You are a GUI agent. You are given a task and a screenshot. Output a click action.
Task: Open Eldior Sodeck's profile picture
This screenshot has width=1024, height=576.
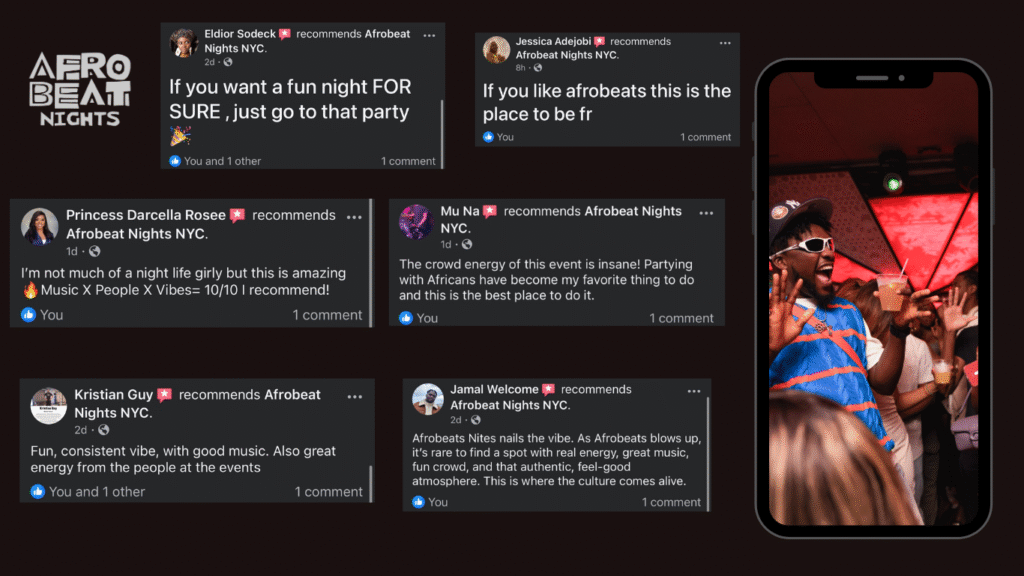pos(183,42)
